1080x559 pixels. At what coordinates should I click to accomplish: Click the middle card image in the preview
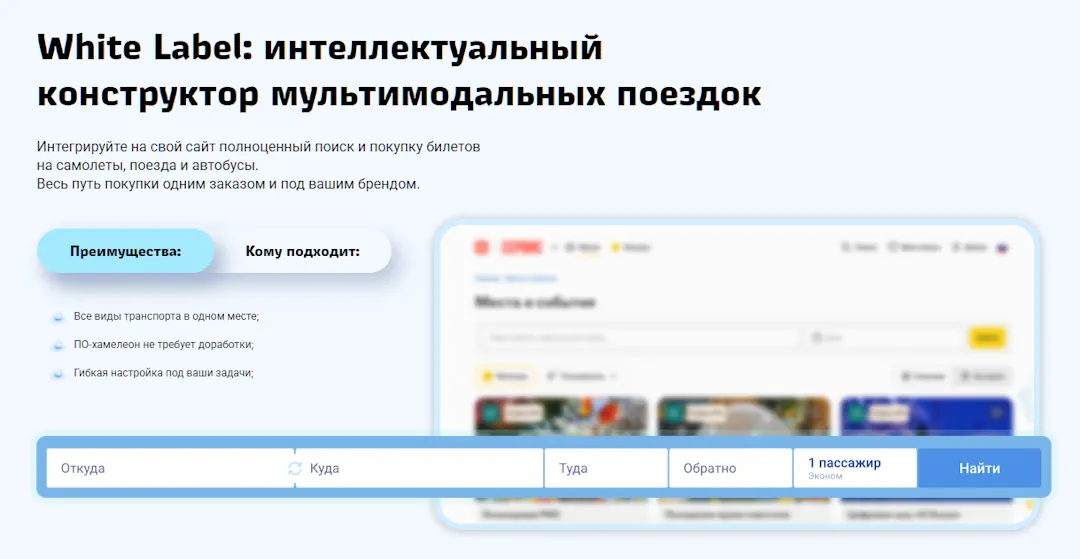744,417
